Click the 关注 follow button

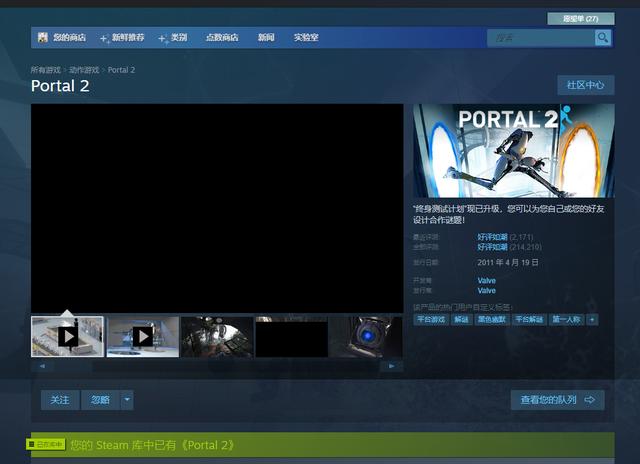point(60,400)
